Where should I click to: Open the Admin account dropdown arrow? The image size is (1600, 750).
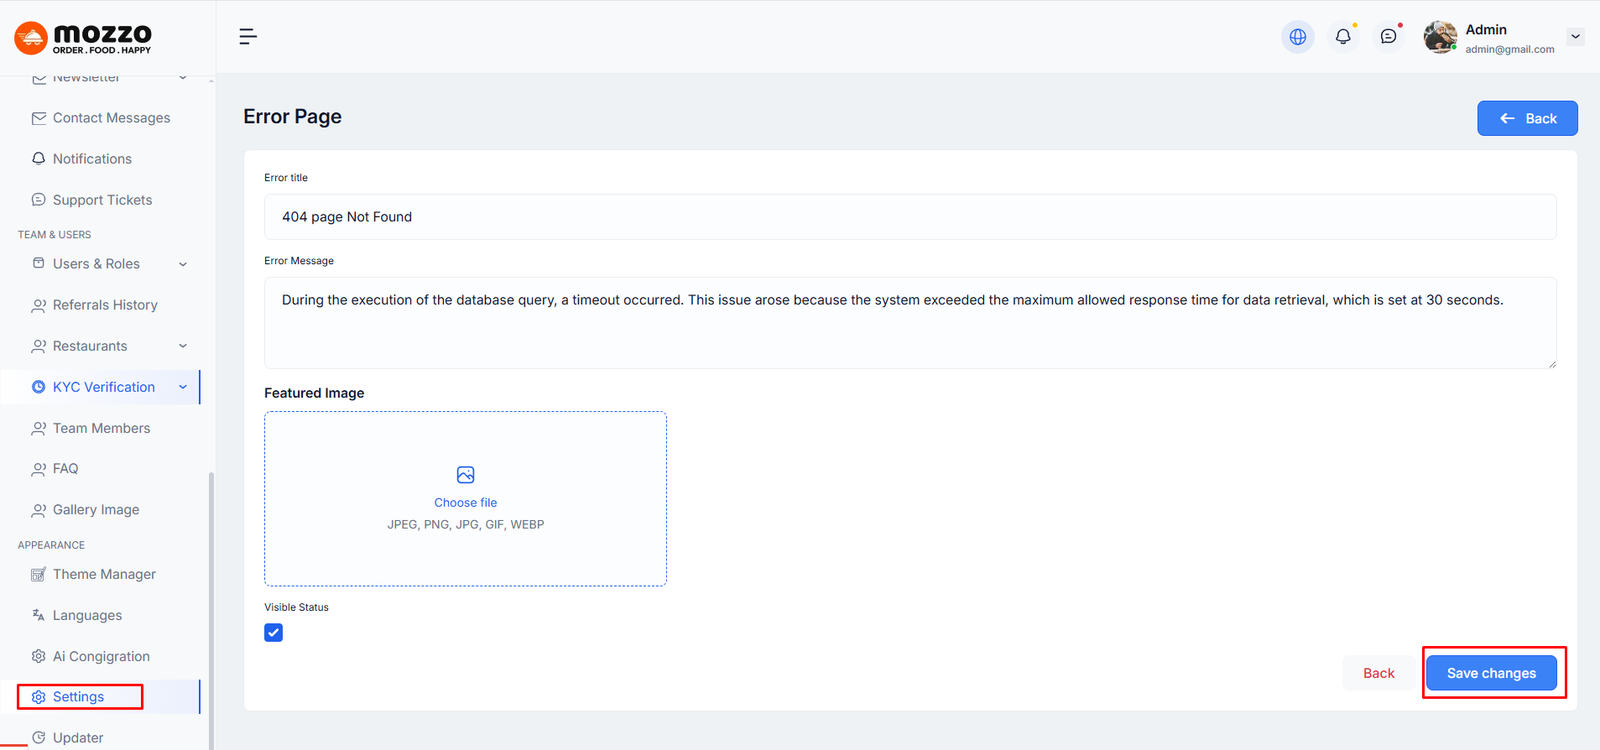(x=1575, y=37)
